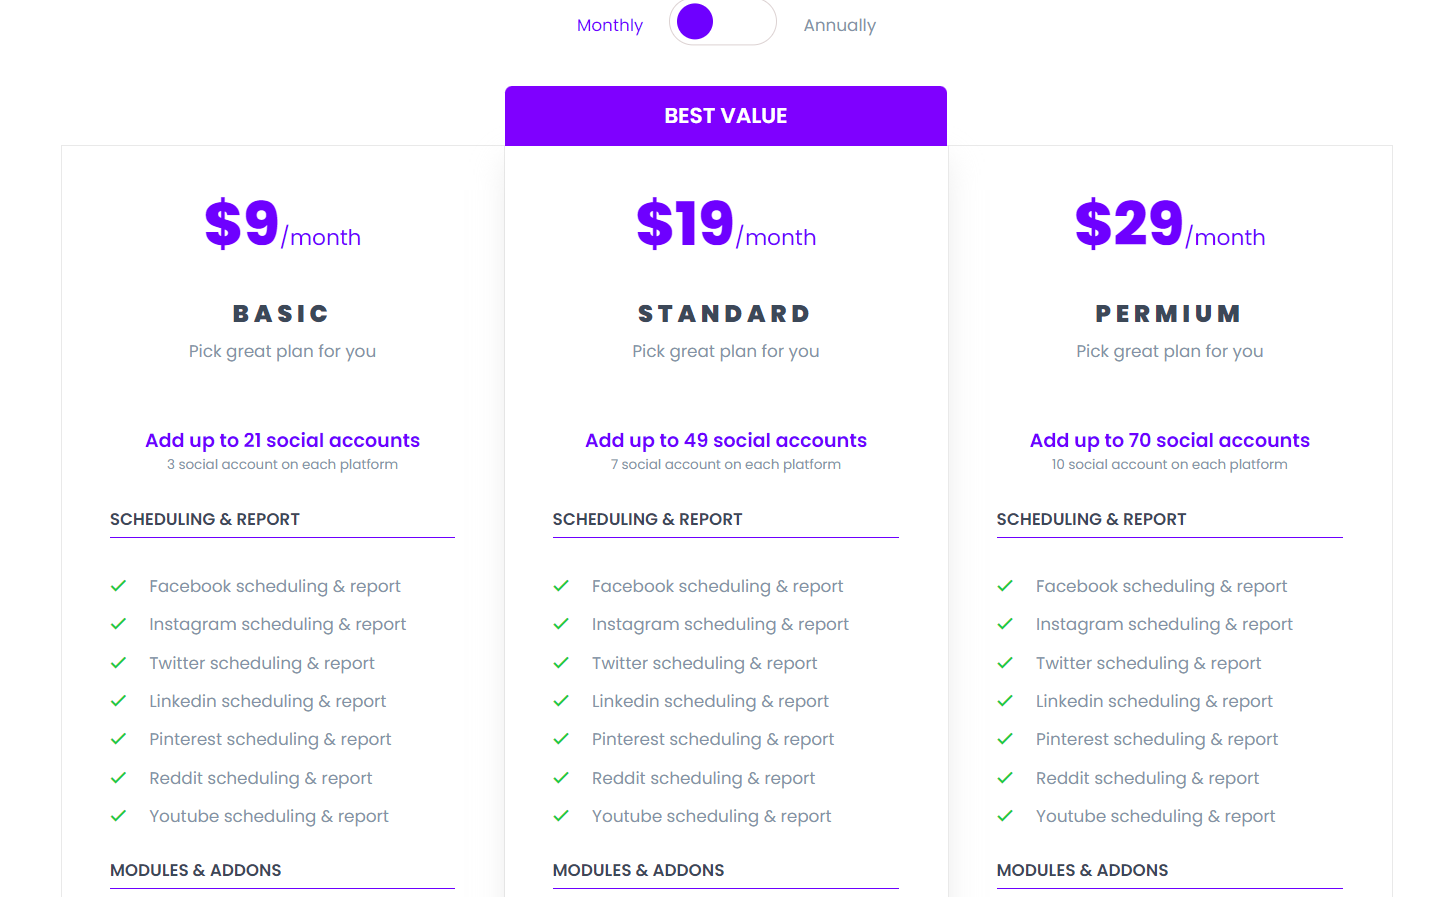The image size is (1451, 897).
Task: Click checkmark beside Basic Facebook scheduling
Action: 118,586
